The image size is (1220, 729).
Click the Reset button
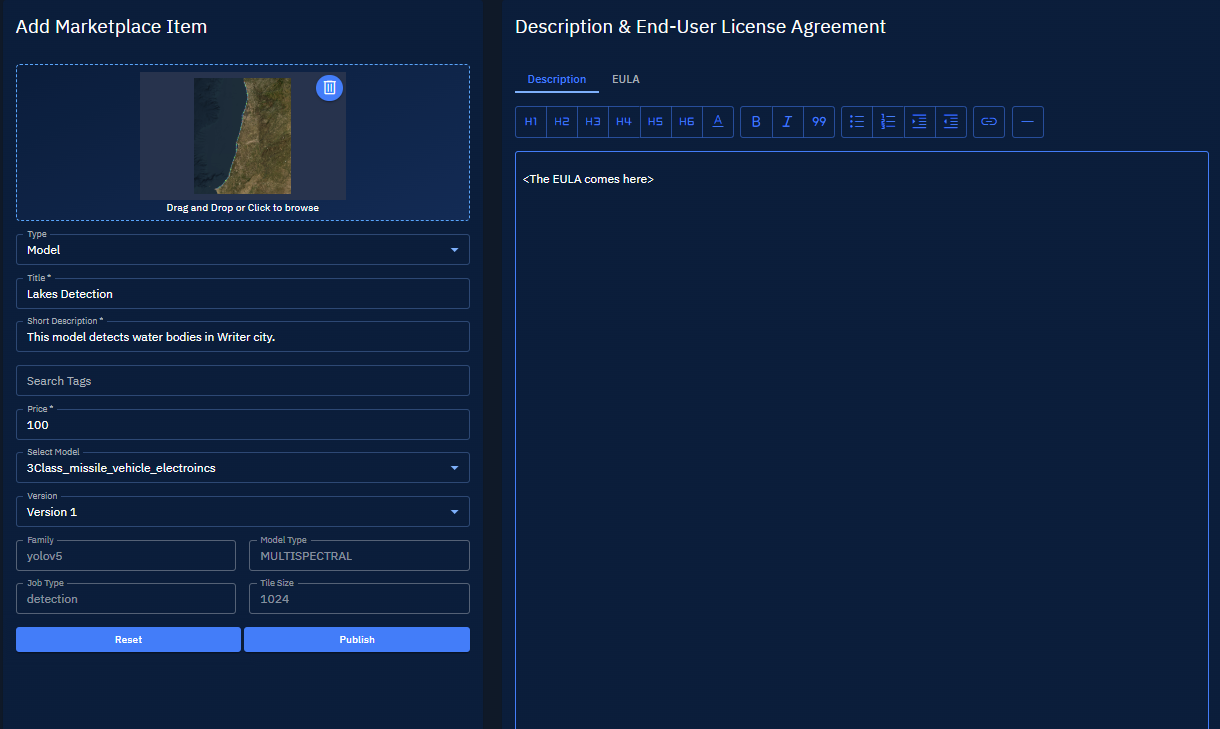(x=128, y=640)
